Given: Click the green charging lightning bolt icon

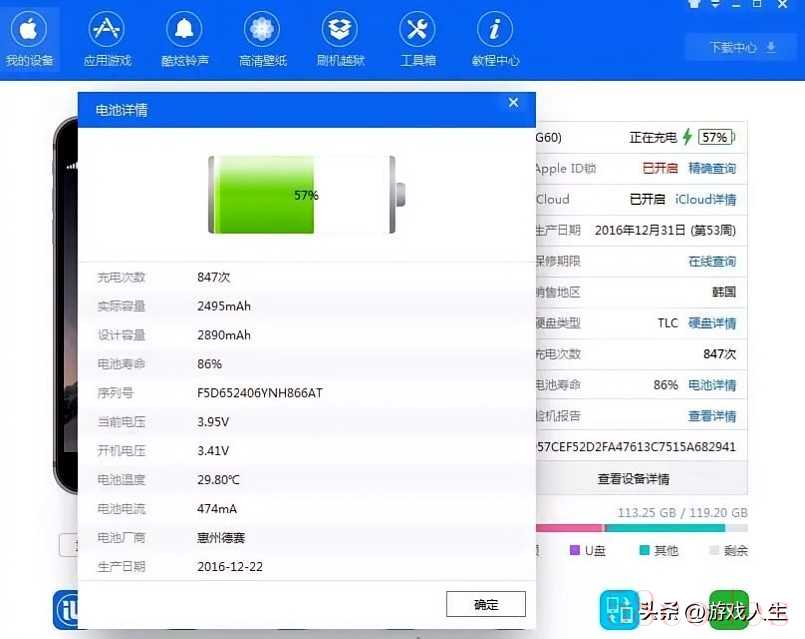Looking at the screenshot, I should point(687,137).
